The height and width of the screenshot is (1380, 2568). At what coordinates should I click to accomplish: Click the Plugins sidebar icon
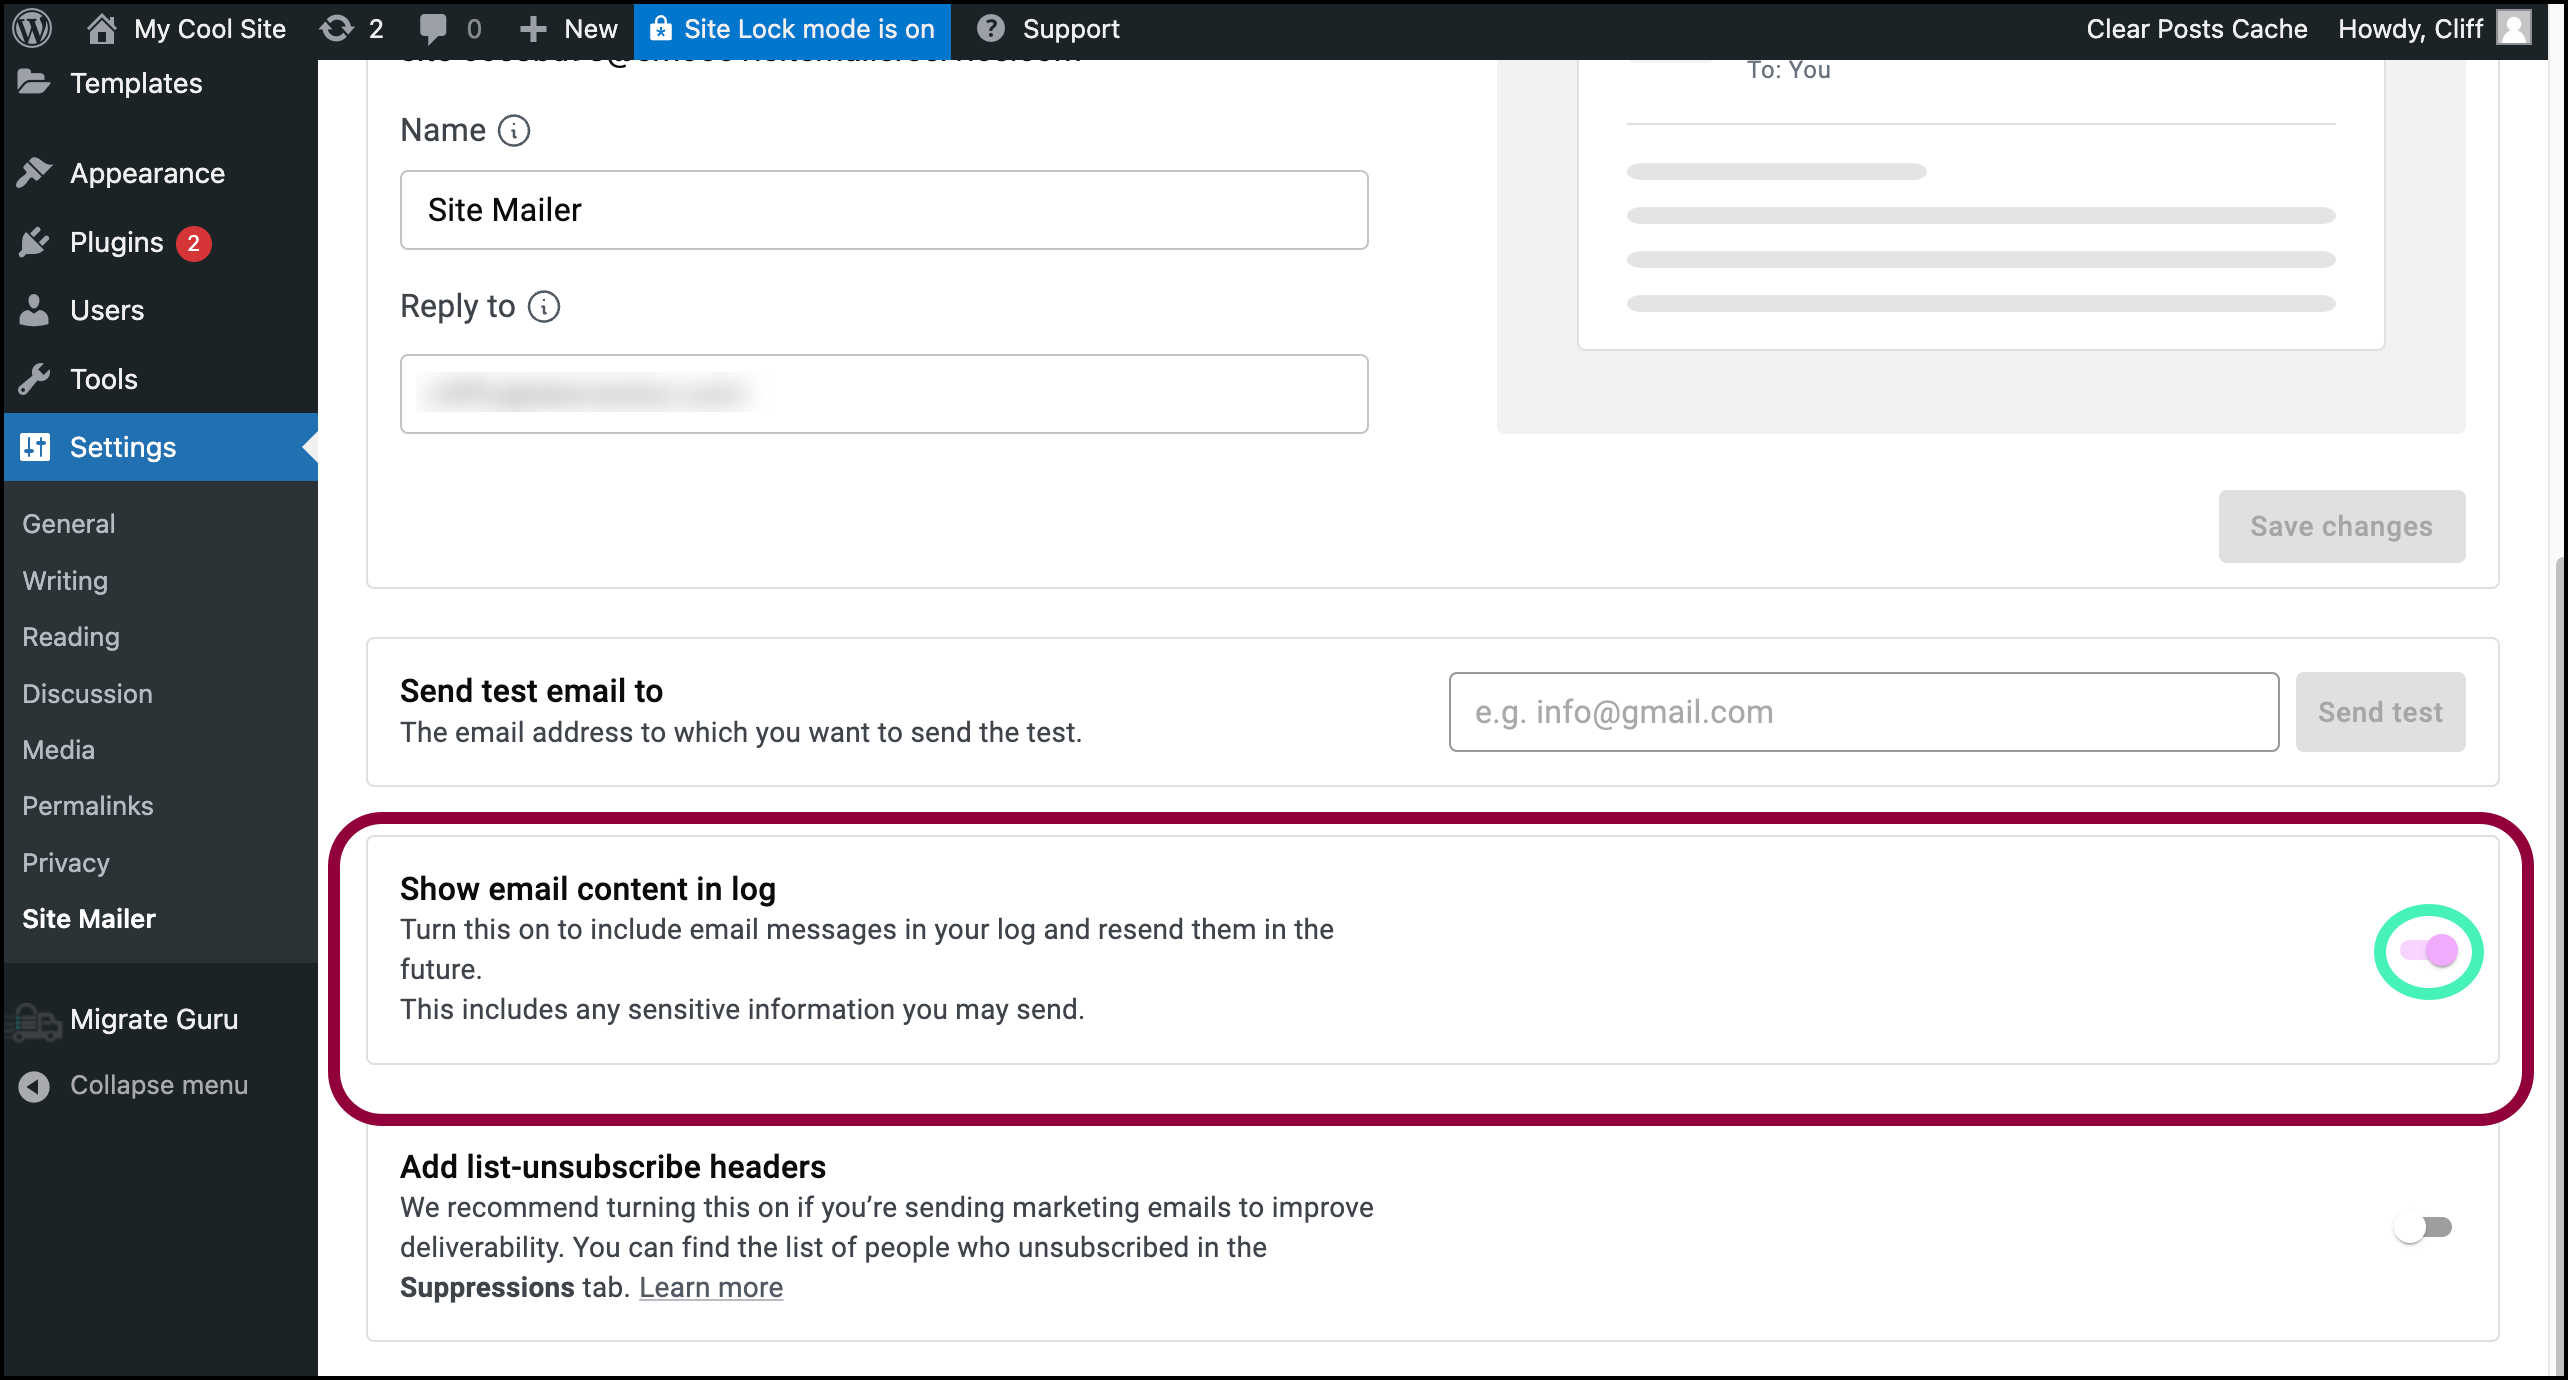coord(34,241)
